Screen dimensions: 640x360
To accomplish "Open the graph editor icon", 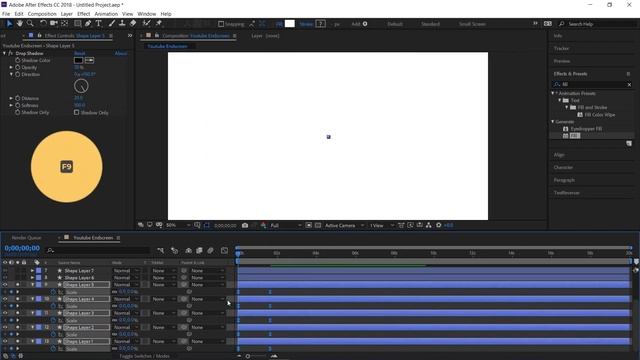I will (224, 250).
